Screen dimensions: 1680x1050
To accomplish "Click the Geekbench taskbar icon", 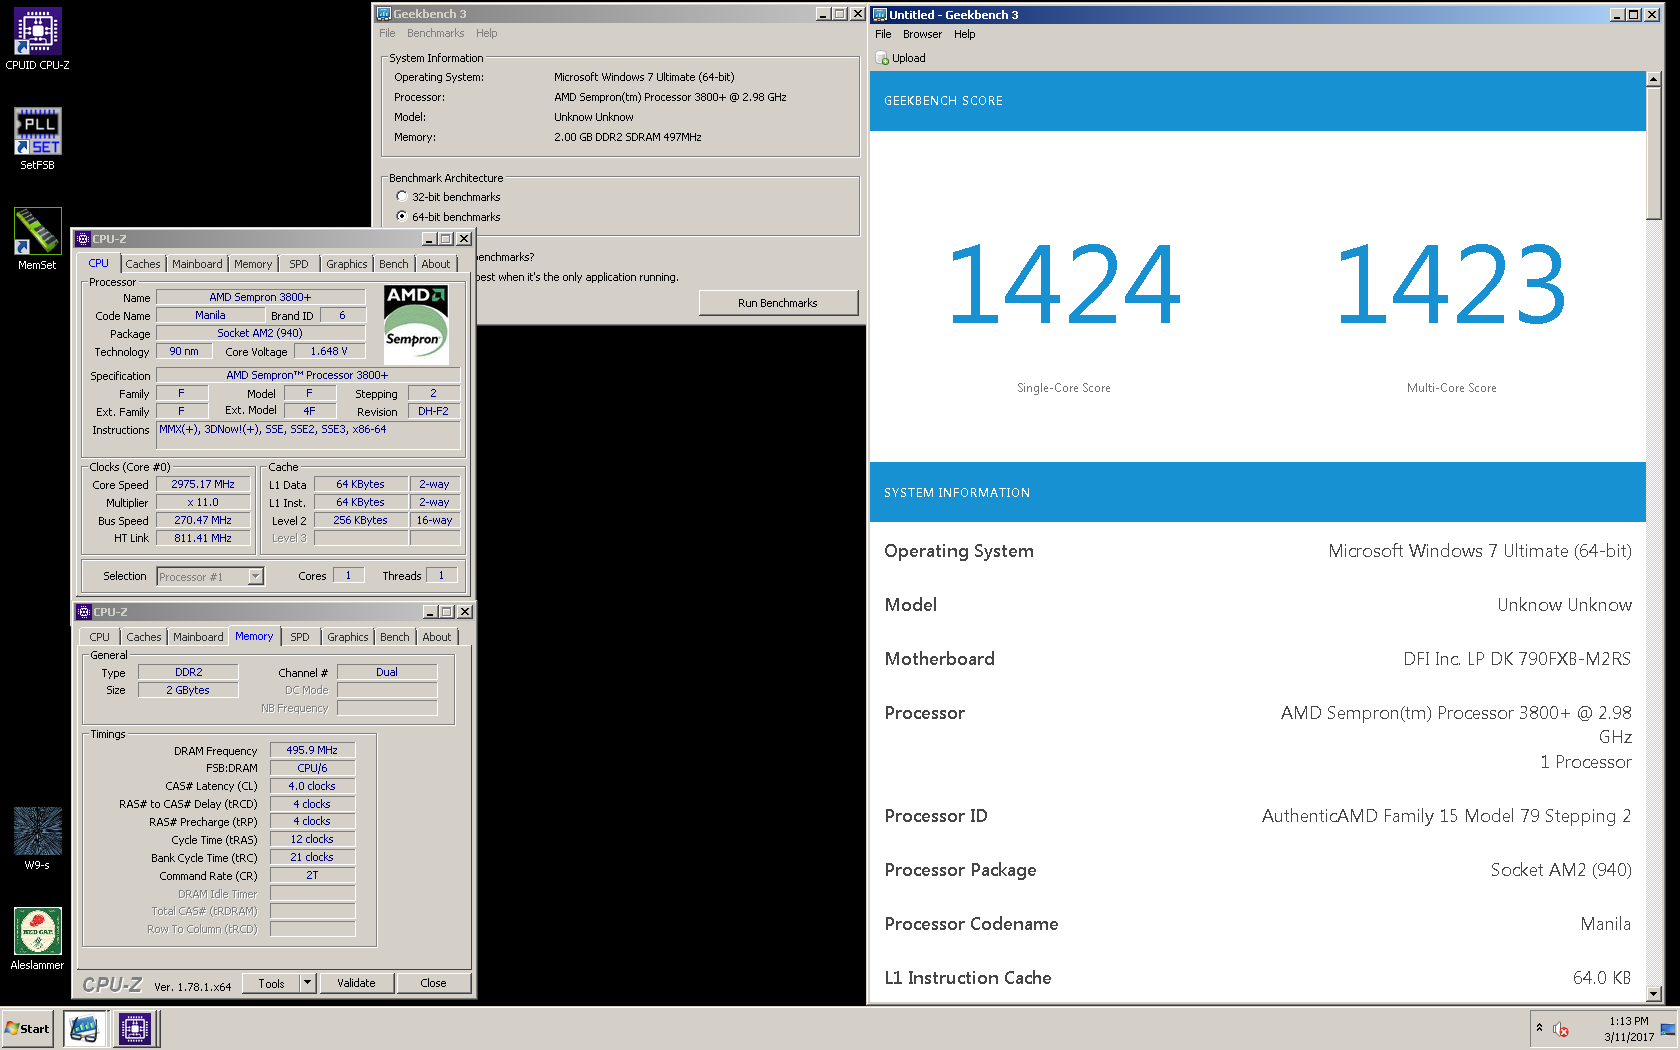I will 85,1028.
